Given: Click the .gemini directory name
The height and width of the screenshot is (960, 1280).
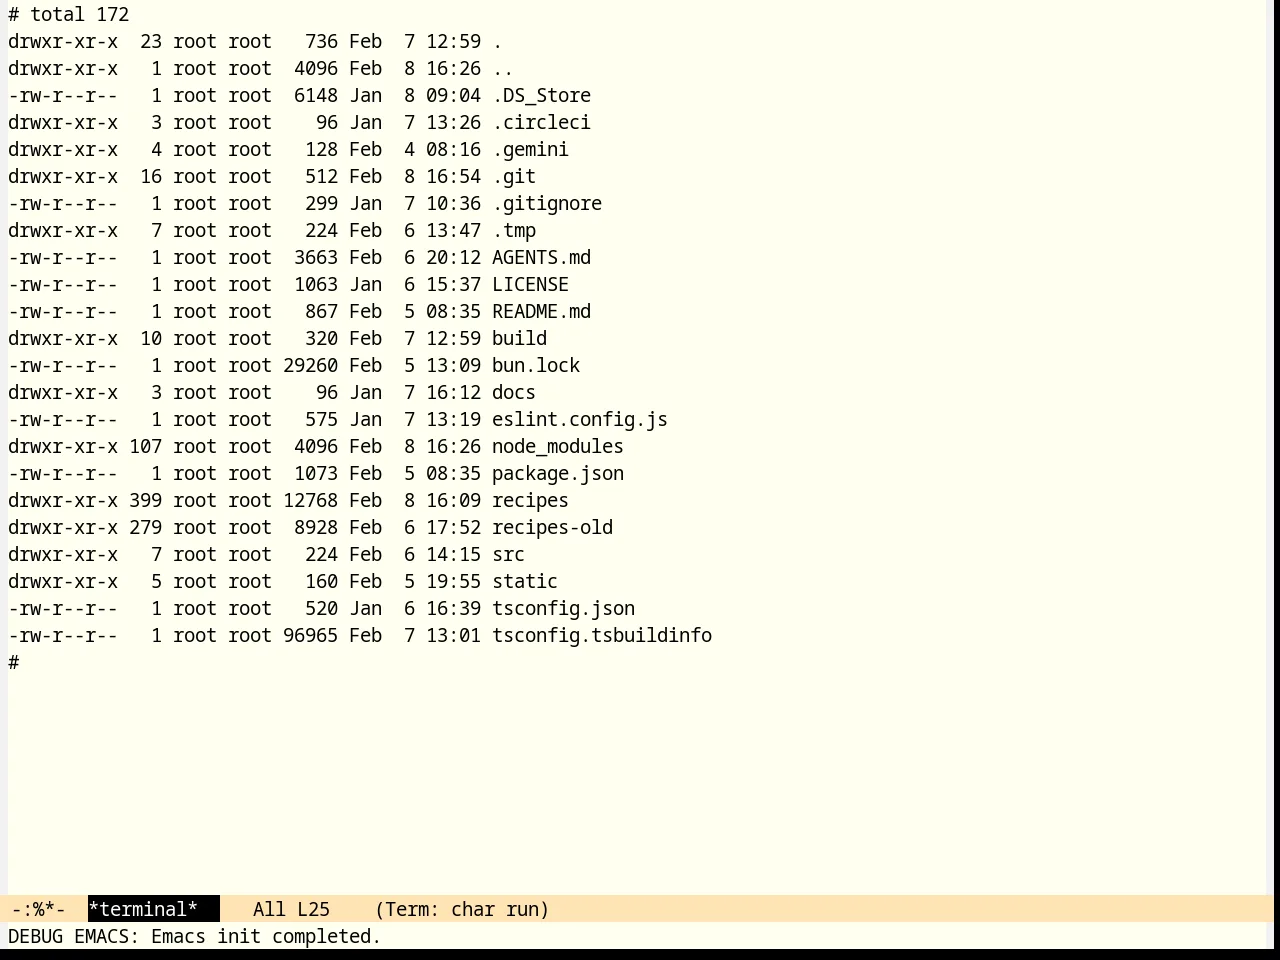Looking at the screenshot, I should coord(530,150).
